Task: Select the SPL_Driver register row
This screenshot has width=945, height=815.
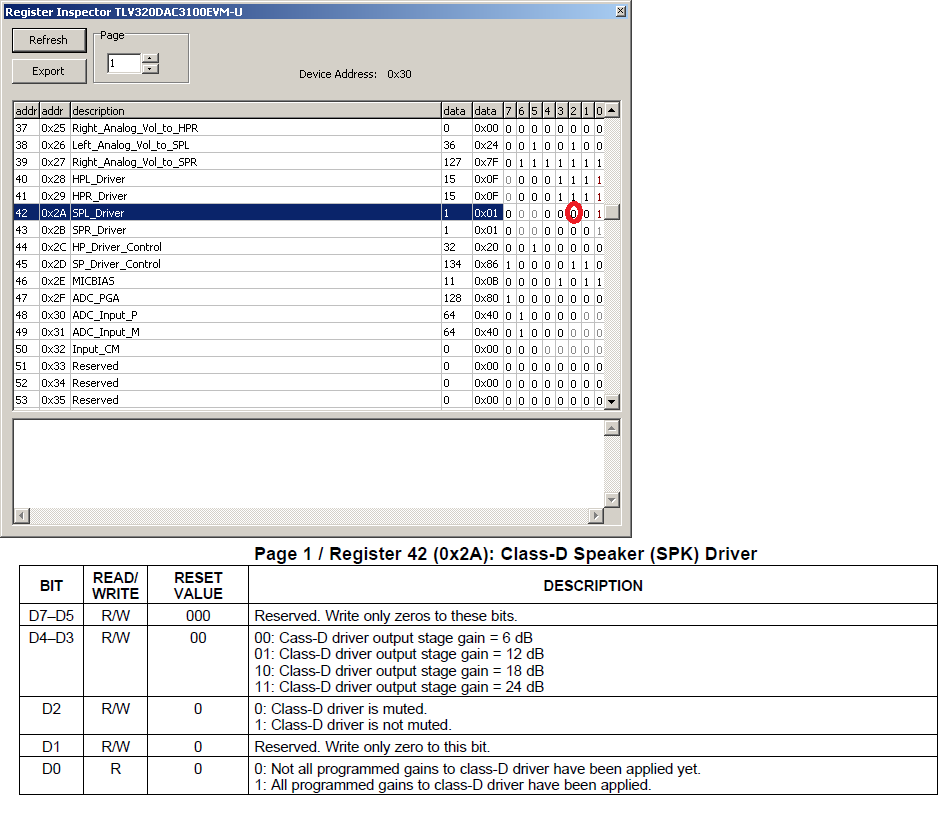Action: [x=309, y=213]
